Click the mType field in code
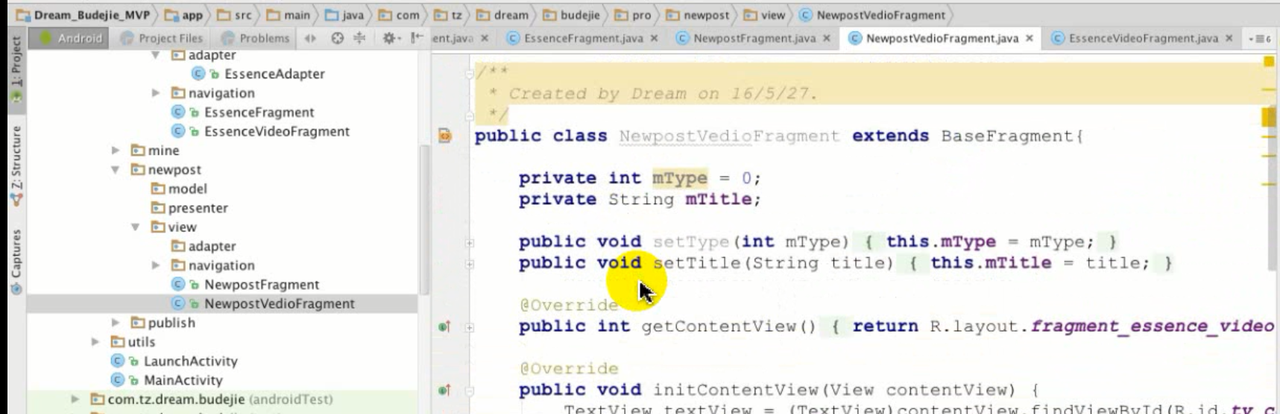The width and height of the screenshot is (1280, 414). (680, 178)
